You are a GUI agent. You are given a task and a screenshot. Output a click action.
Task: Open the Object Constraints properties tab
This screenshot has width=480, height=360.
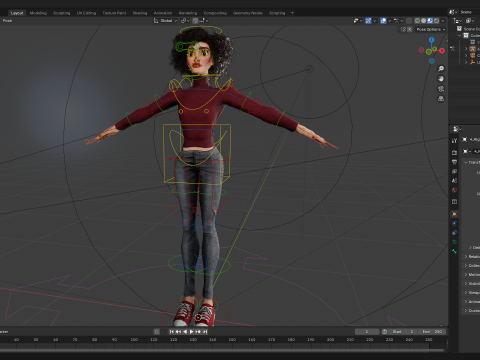(454, 233)
